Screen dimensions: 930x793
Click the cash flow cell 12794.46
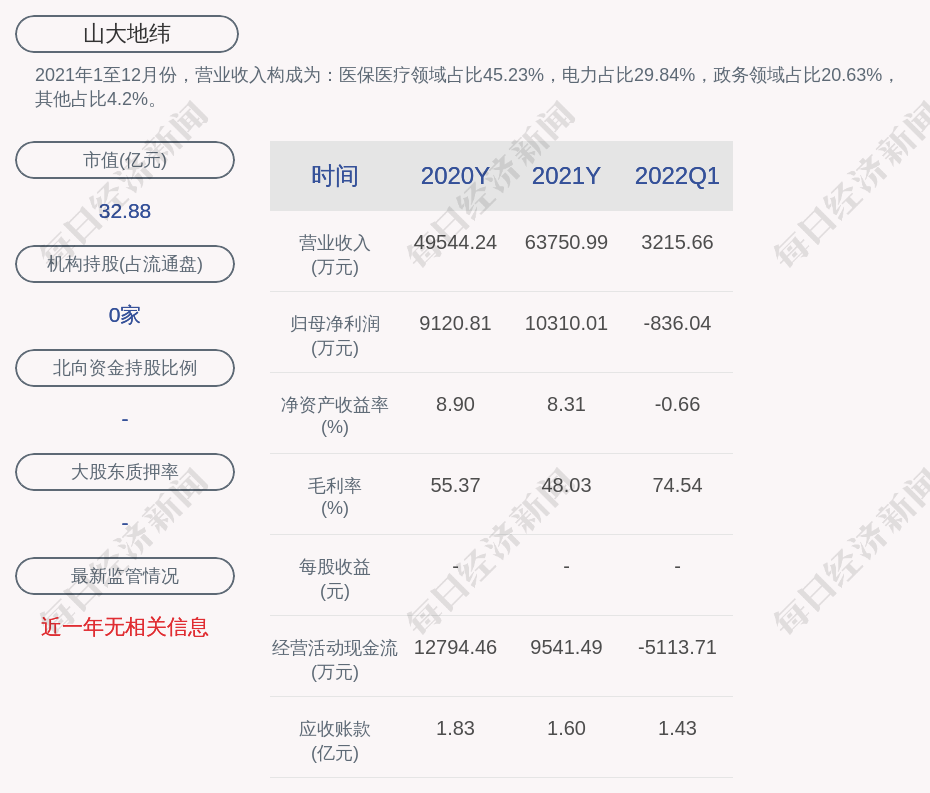point(455,647)
